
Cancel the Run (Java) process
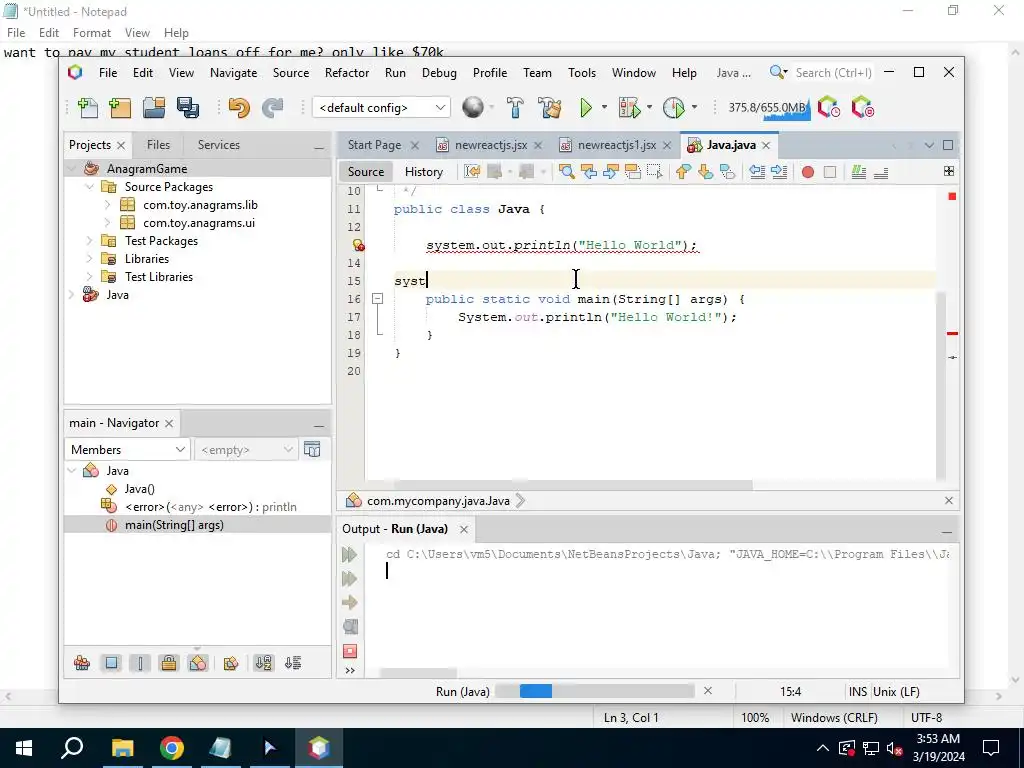coord(708,690)
